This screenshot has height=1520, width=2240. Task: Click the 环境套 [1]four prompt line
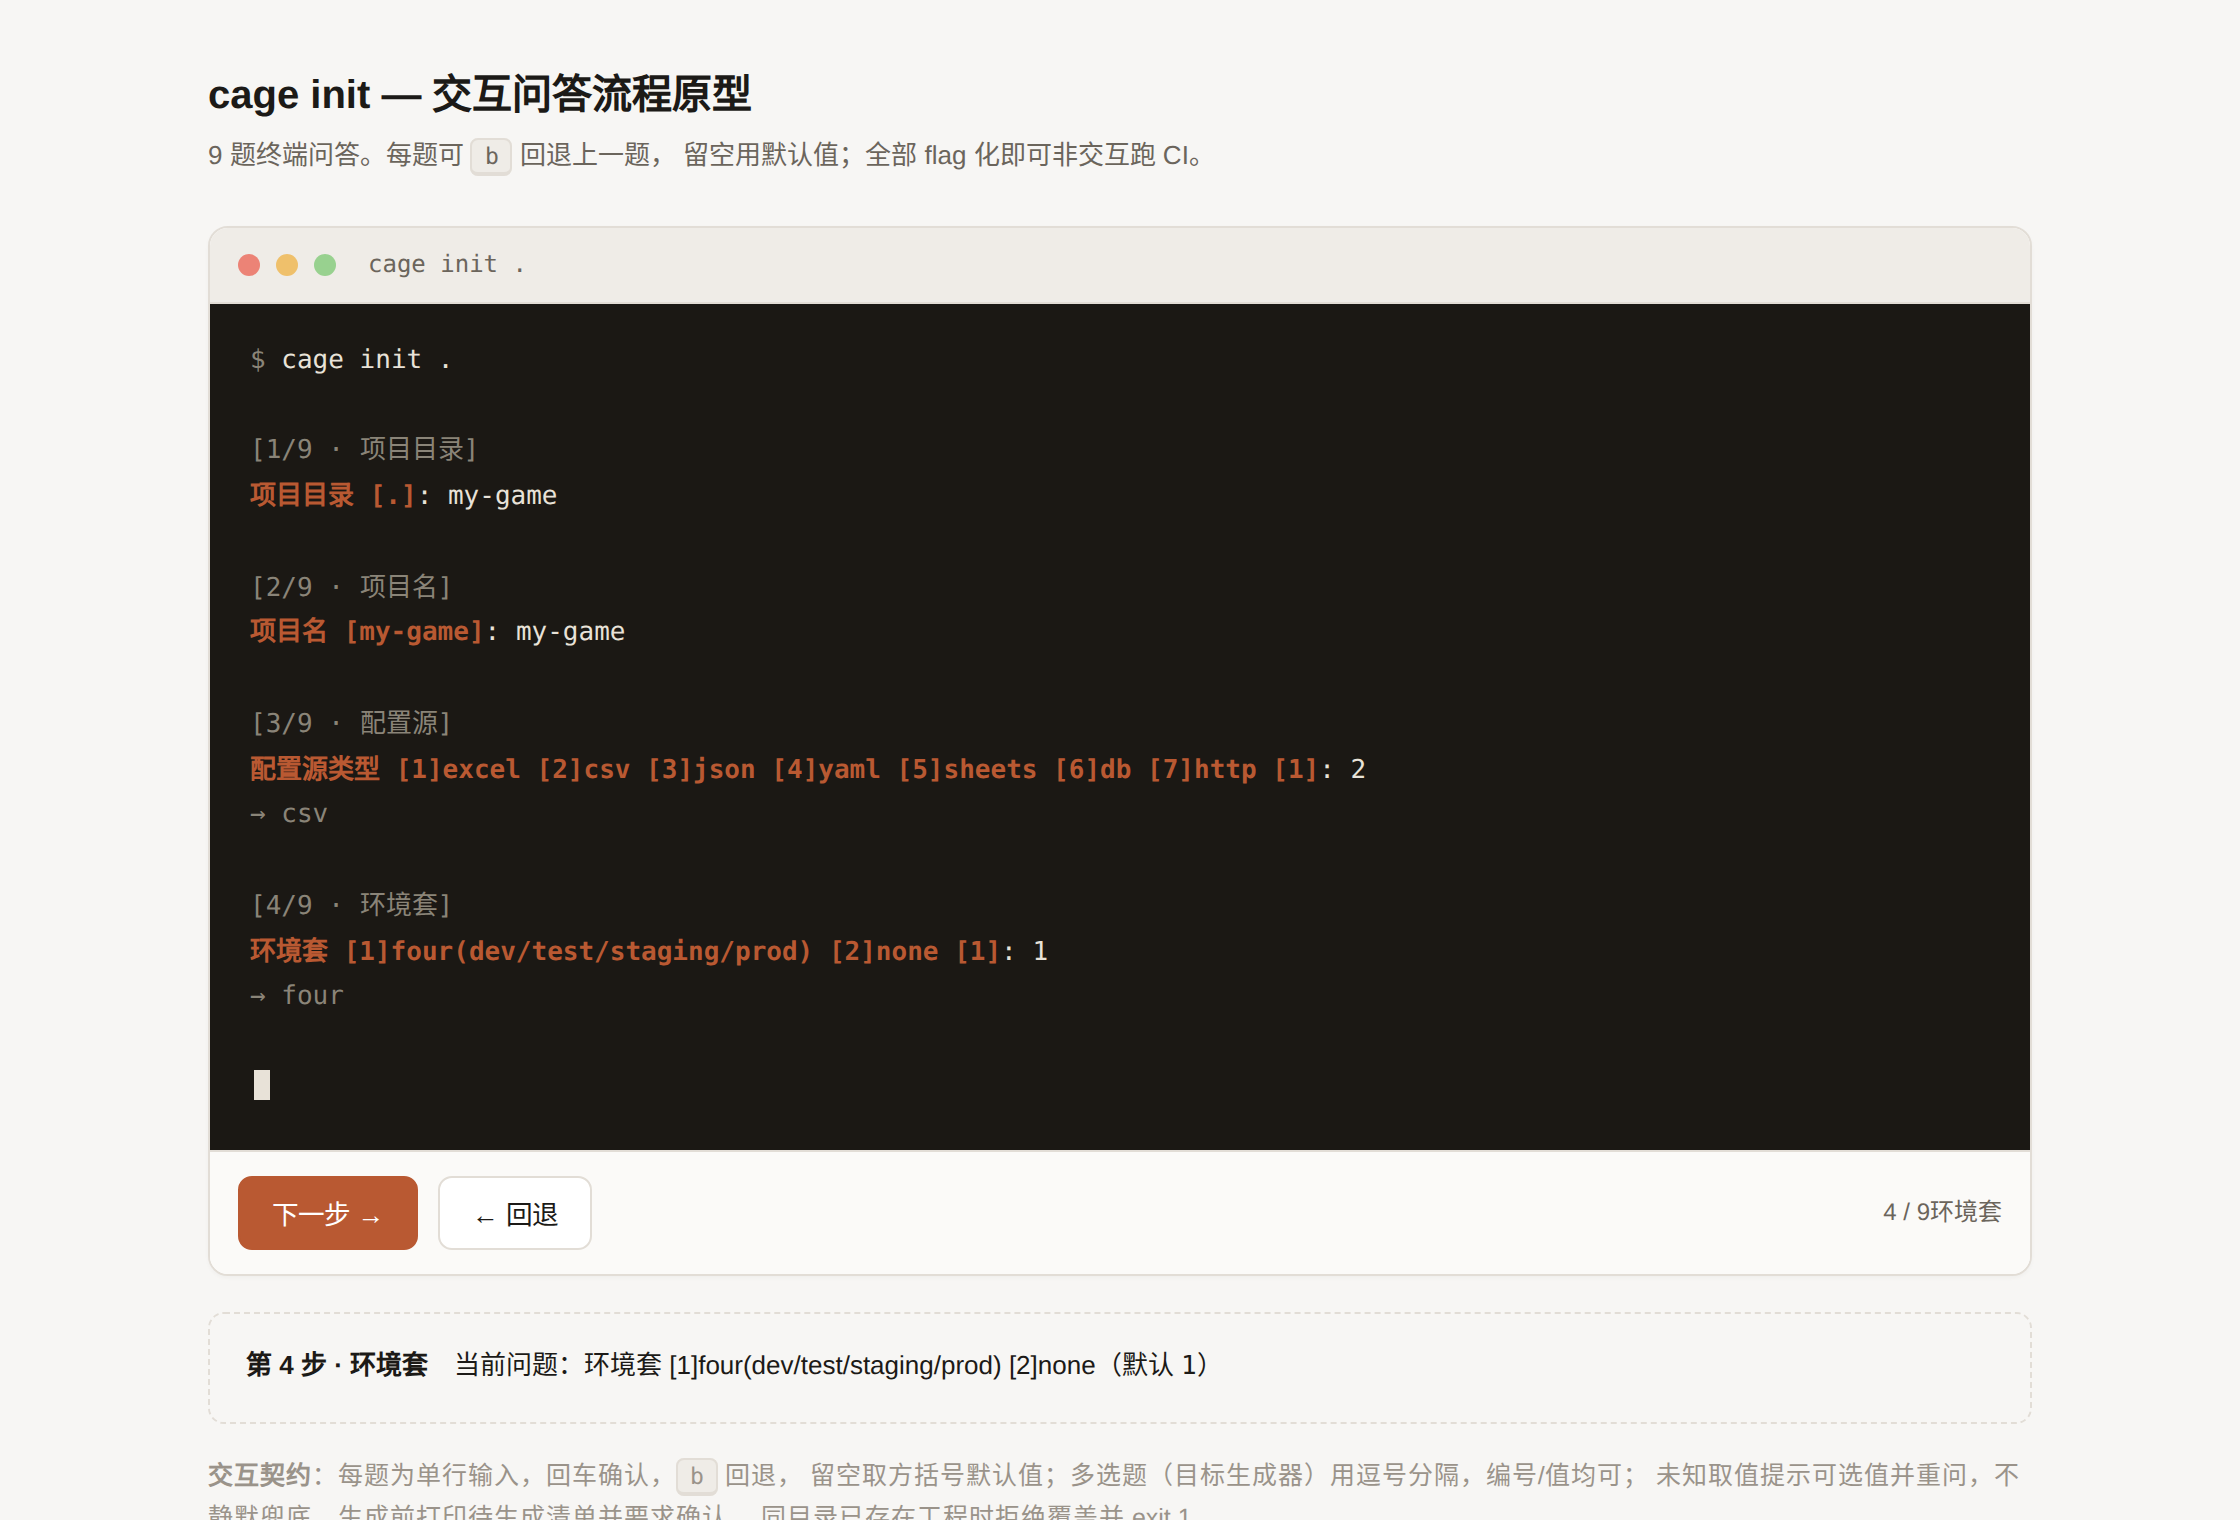(649, 950)
